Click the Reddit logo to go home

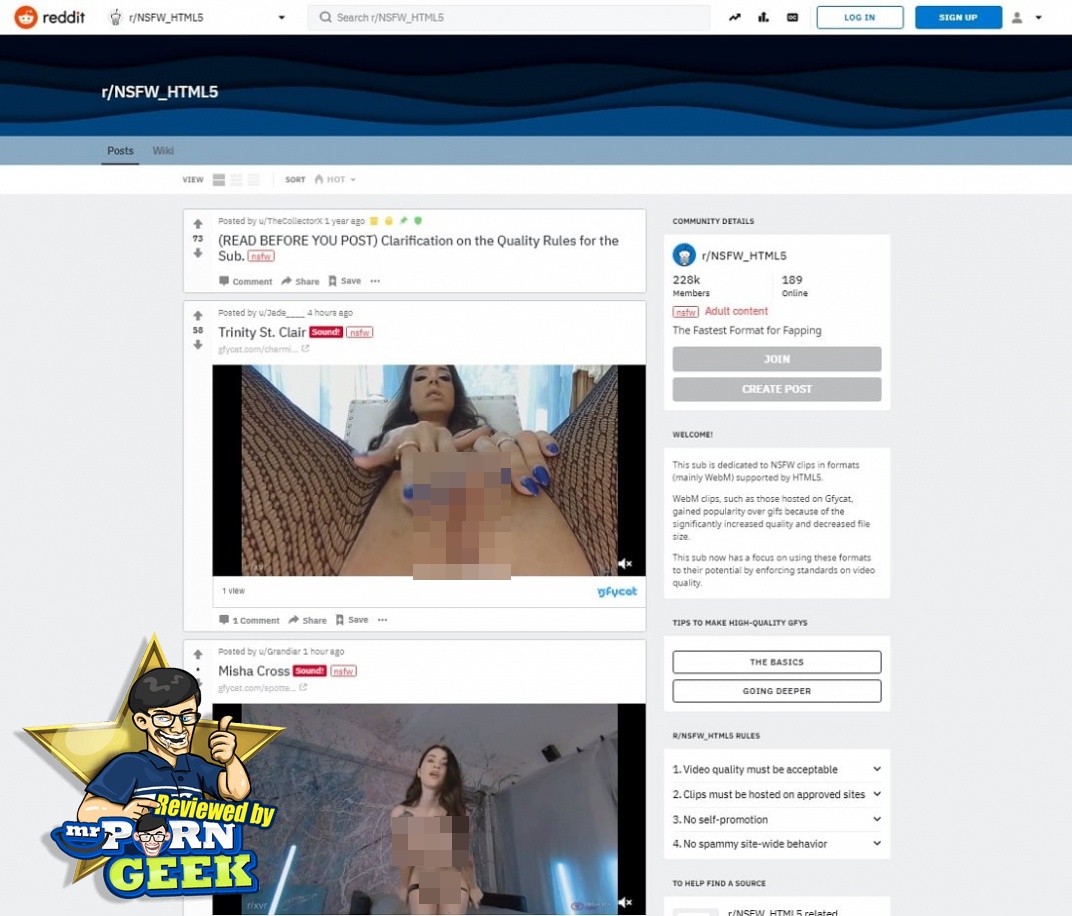click(52, 17)
